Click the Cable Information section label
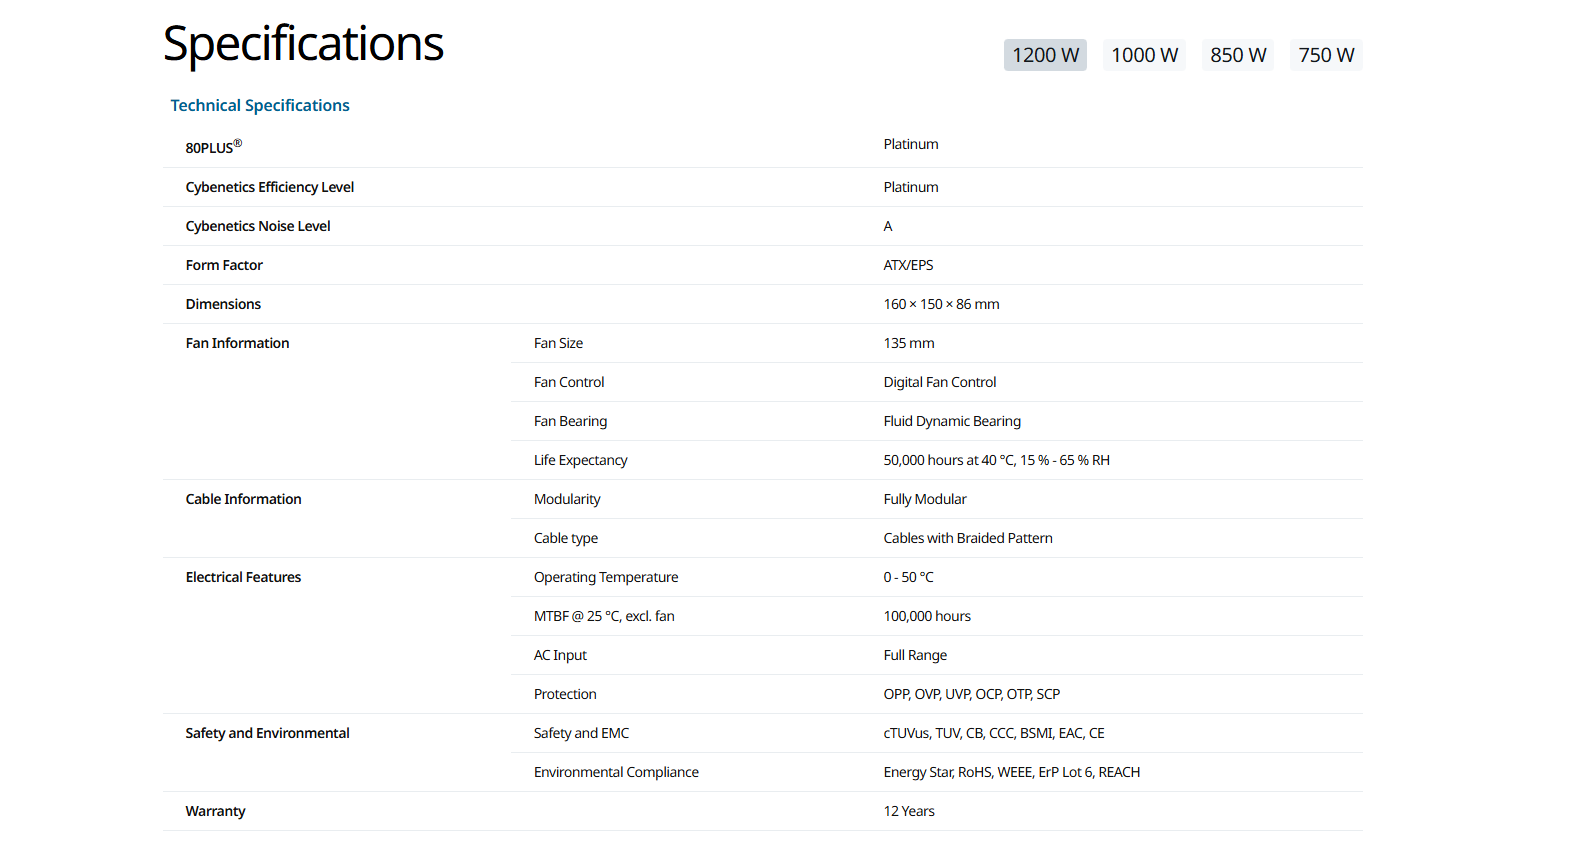Viewport: 1579px width, 859px height. 243,499
